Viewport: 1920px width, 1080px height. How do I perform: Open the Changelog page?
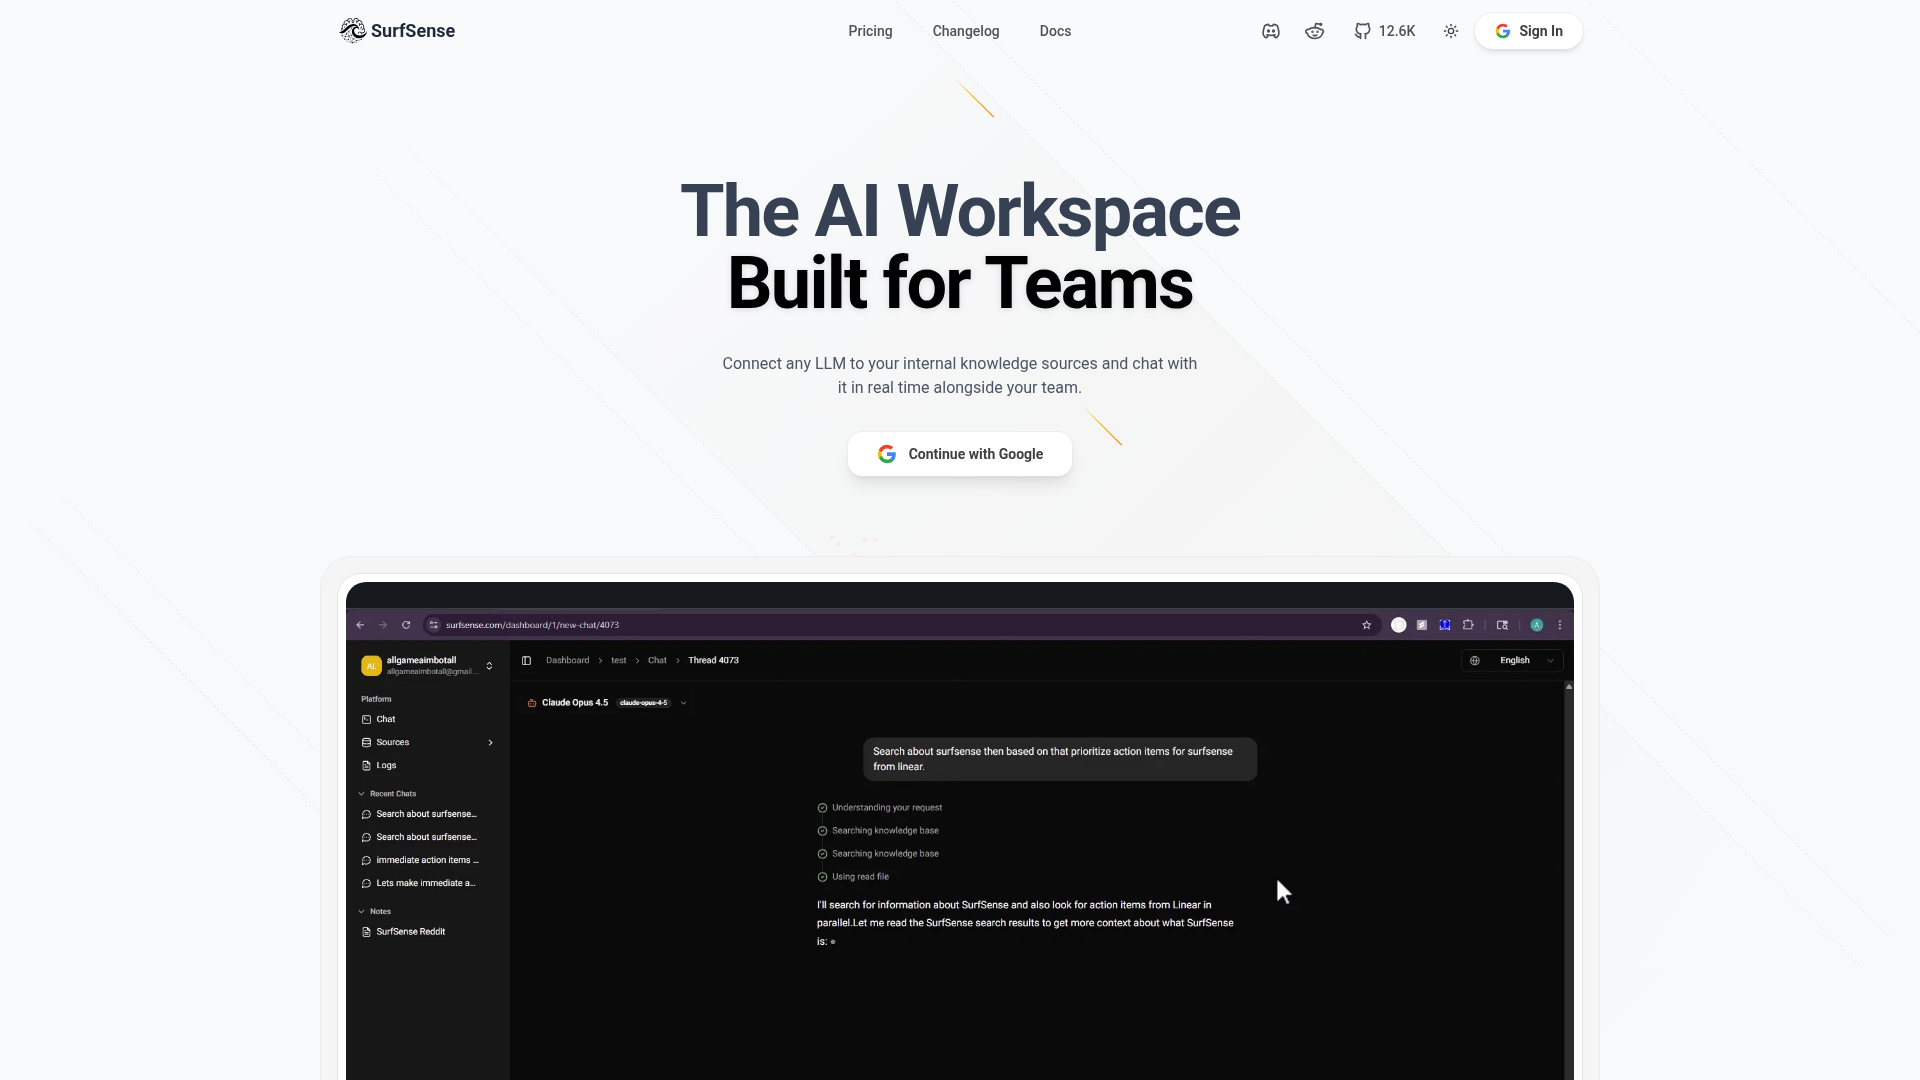[966, 31]
